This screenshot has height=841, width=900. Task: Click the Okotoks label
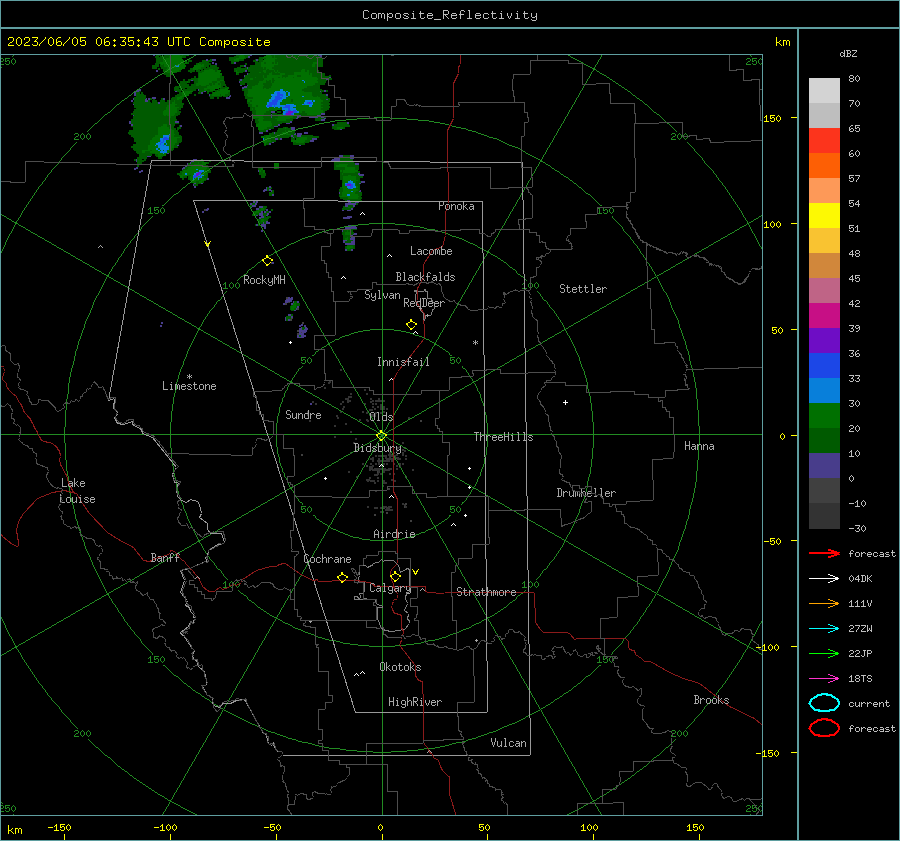pyautogui.click(x=400, y=667)
